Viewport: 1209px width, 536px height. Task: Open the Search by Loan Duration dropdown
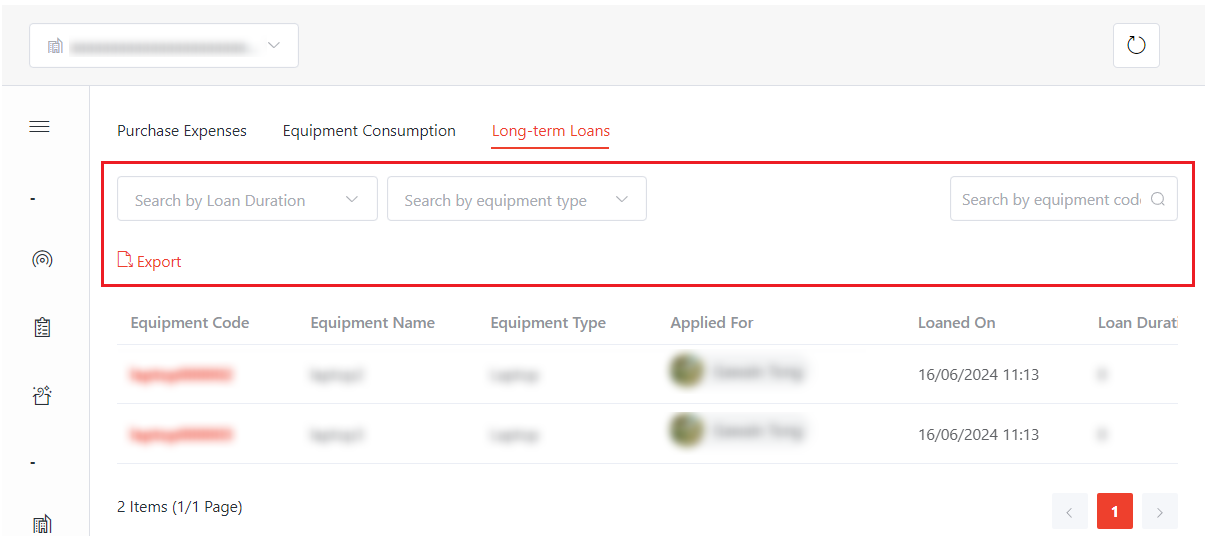(247, 199)
